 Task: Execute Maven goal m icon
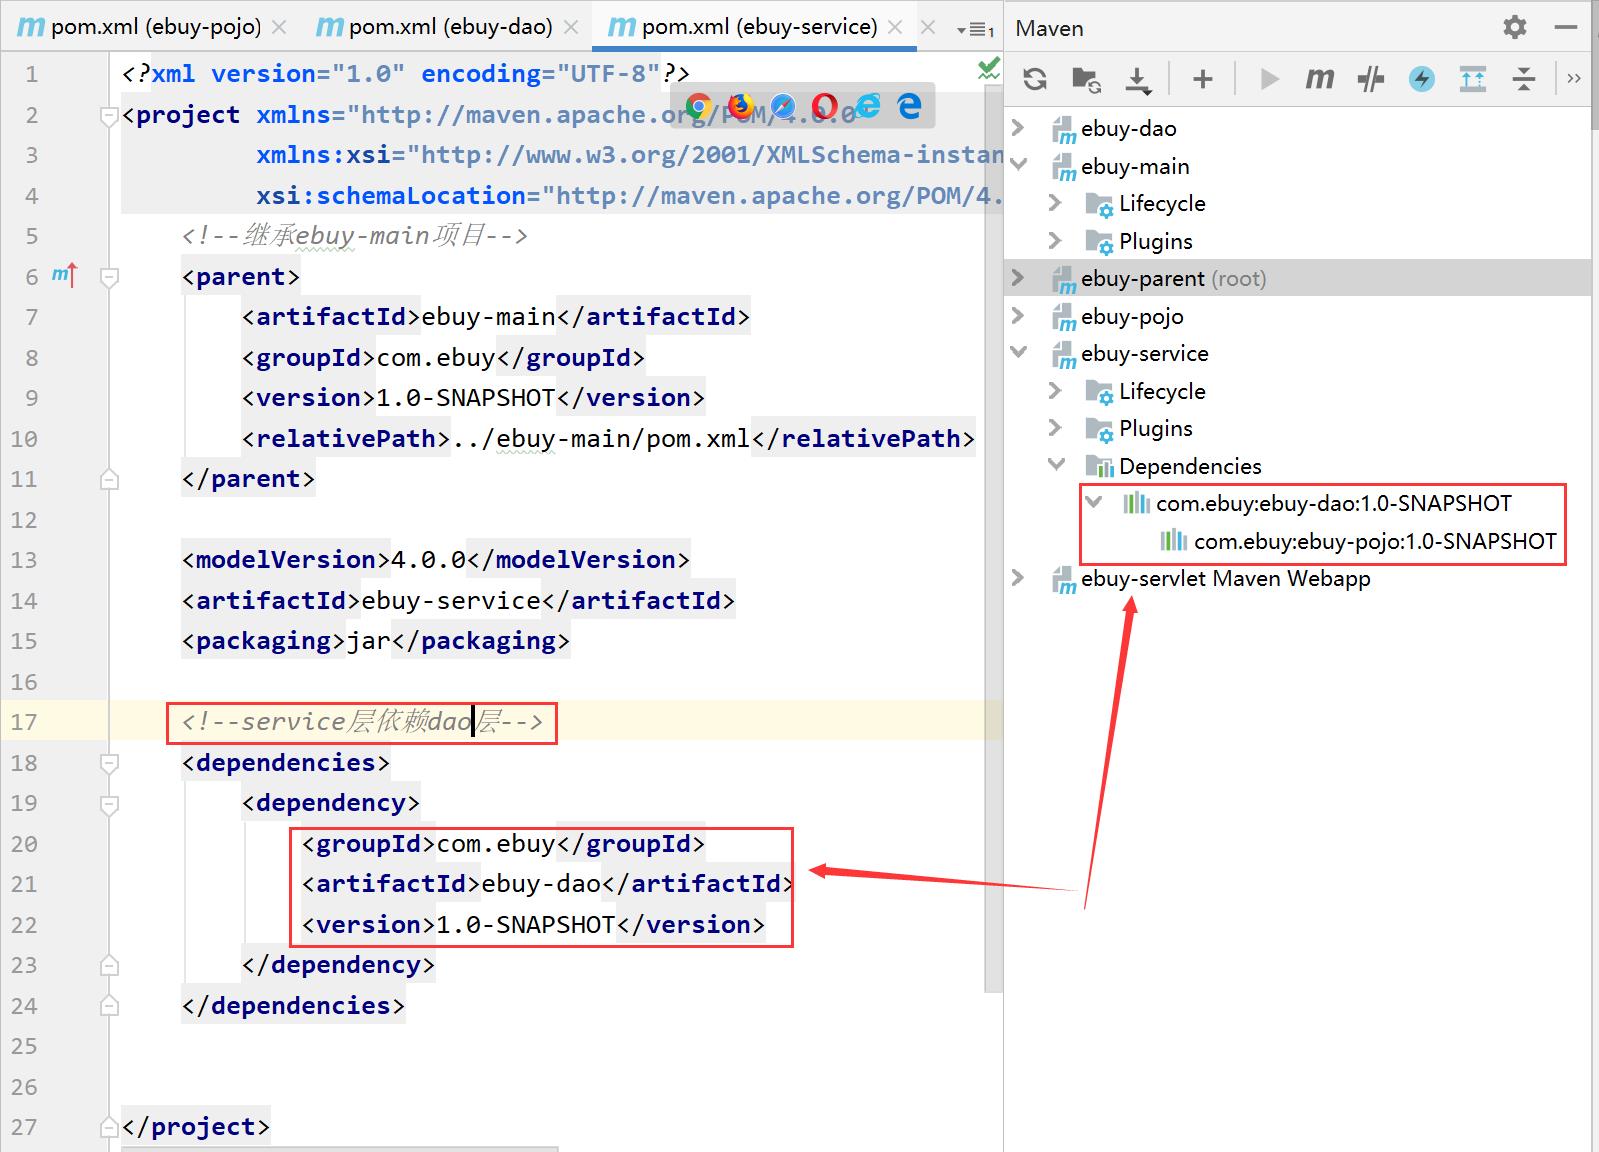click(x=1320, y=79)
